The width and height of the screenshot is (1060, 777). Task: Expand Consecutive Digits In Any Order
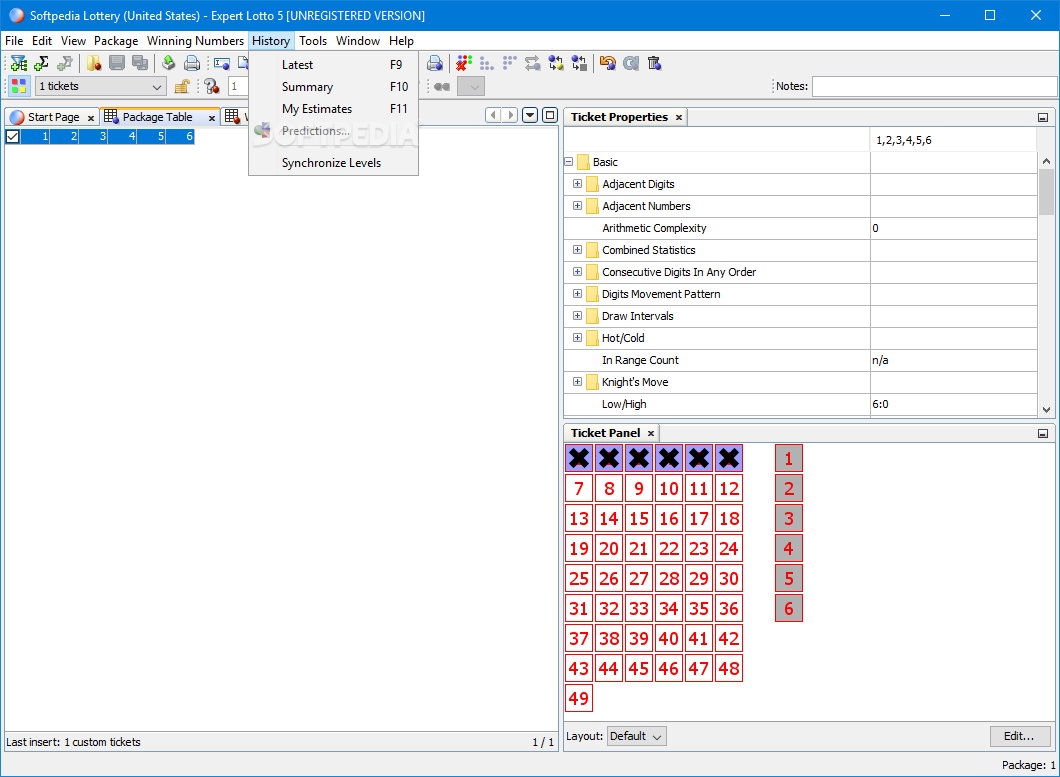click(x=577, y=272)
